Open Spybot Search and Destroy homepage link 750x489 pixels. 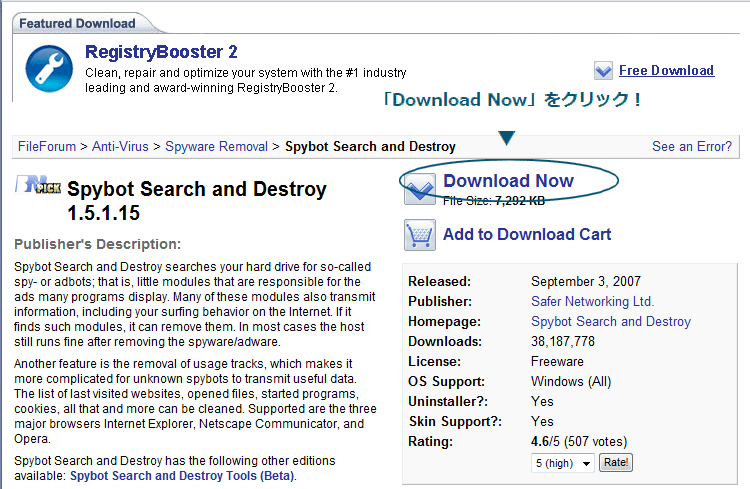point(611,322)
